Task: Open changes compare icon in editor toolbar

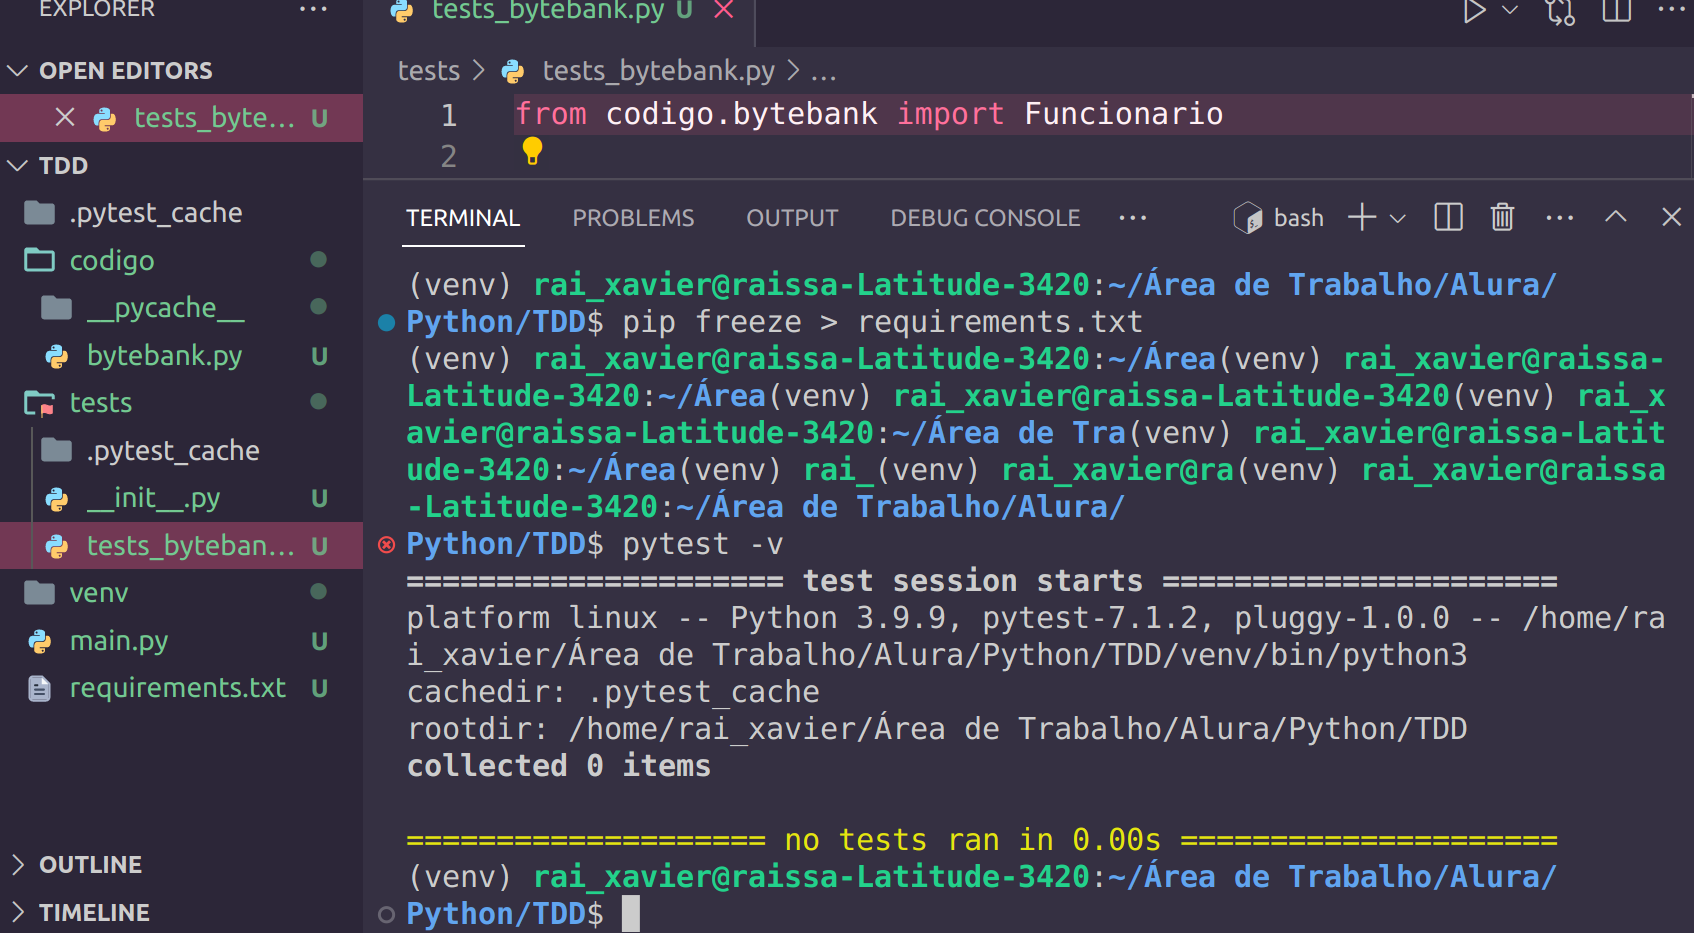Action: click(x=1560, y=11)
